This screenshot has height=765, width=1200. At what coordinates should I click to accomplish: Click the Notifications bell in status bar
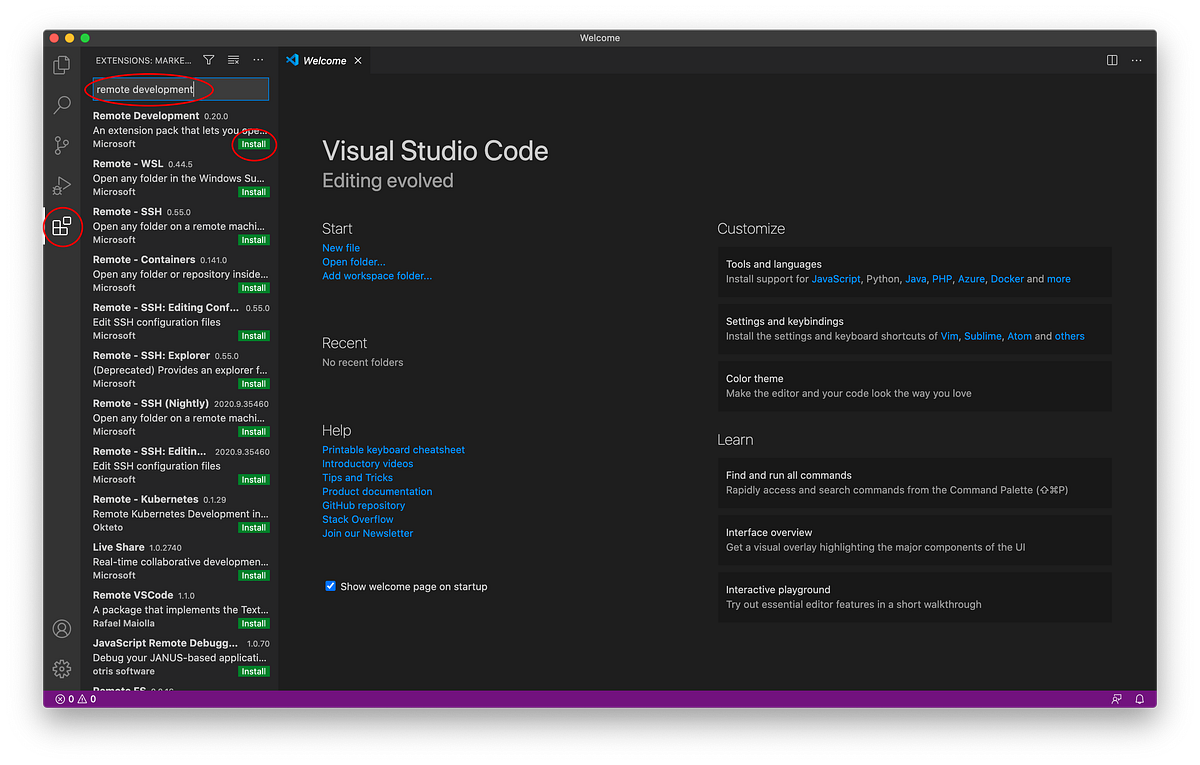(1139, 698)
